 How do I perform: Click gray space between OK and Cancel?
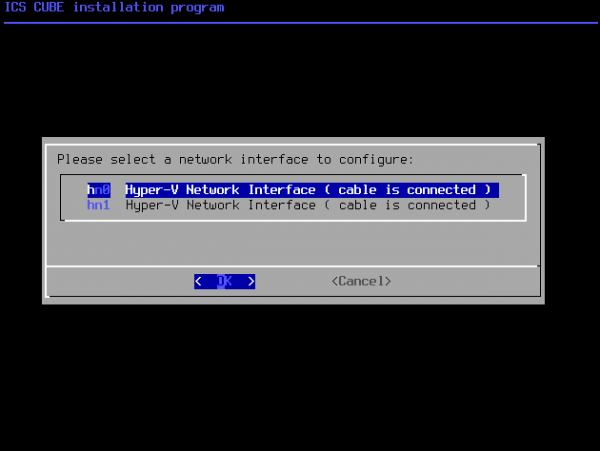click(x=293, y=282)
